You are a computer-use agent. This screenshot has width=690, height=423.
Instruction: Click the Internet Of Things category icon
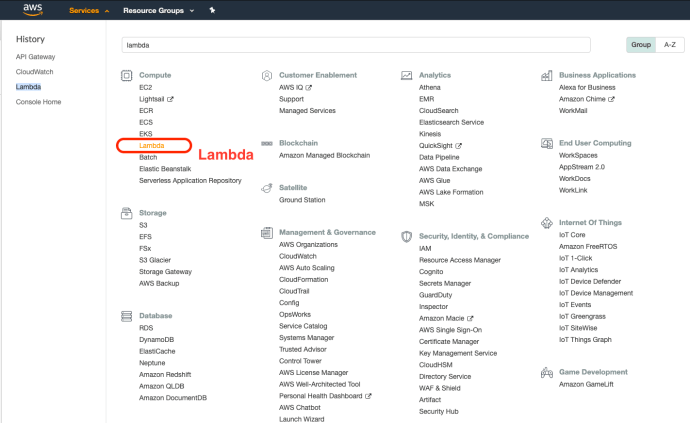[547, 222]
